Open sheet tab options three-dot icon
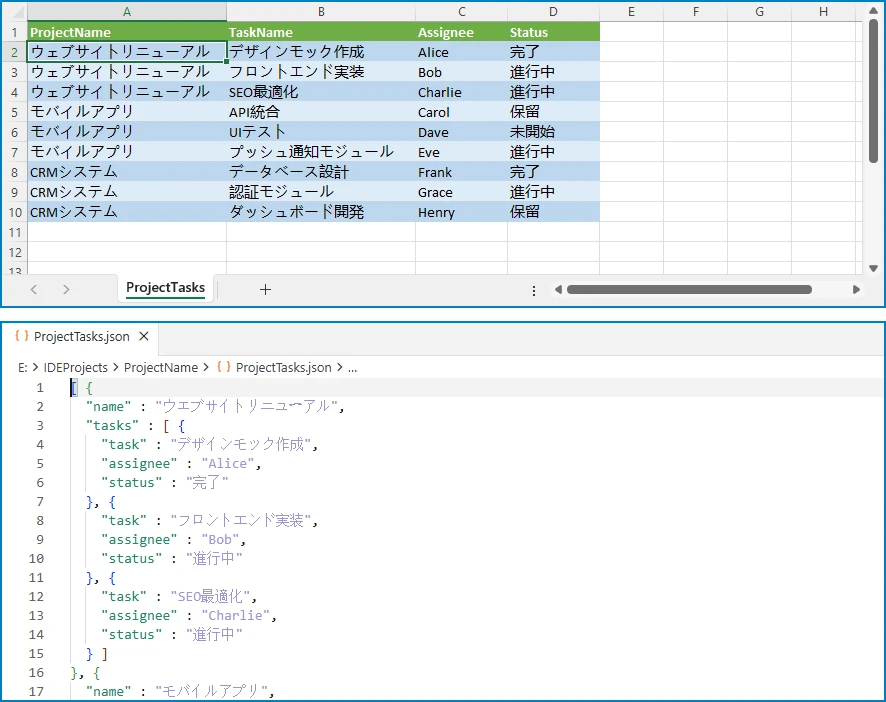 coord(534,291)
